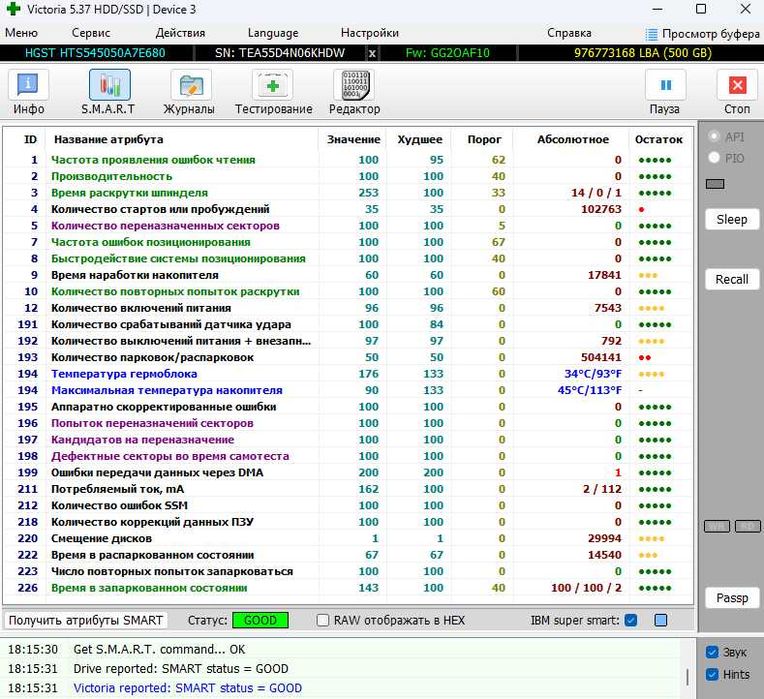The height and width of the screenshot is (699, 764).
Task: Select row Ошибки передачи данных через DMA
Action: click(x=348, y=472)
